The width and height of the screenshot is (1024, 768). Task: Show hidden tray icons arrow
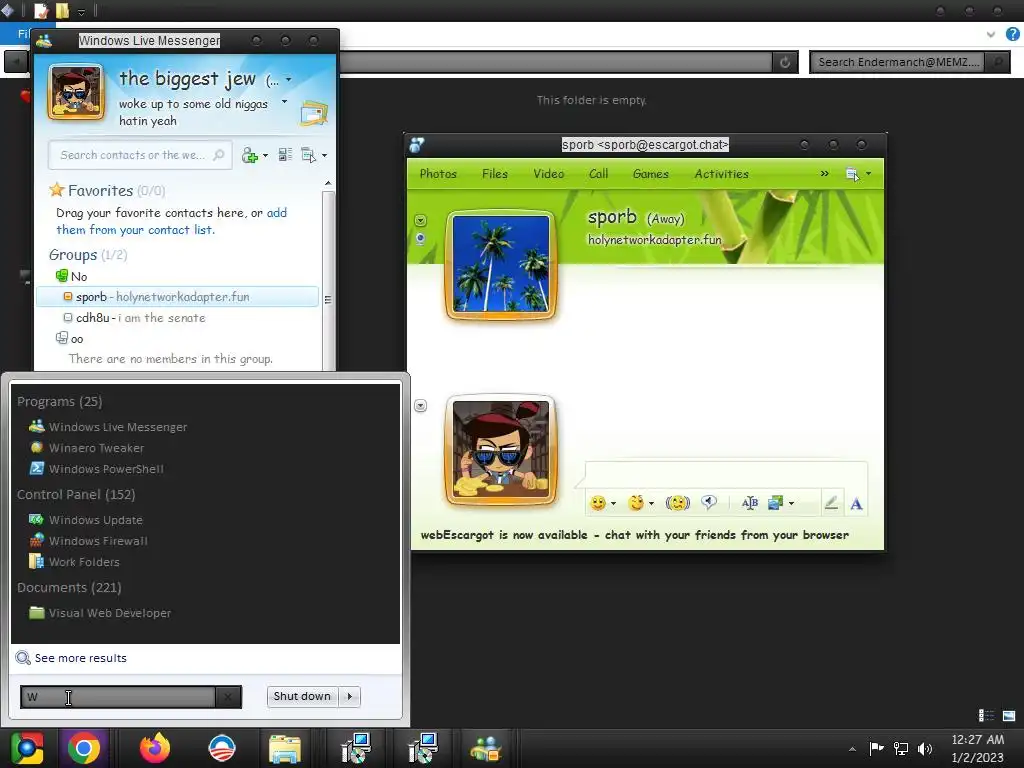click(x=852, y=749)
